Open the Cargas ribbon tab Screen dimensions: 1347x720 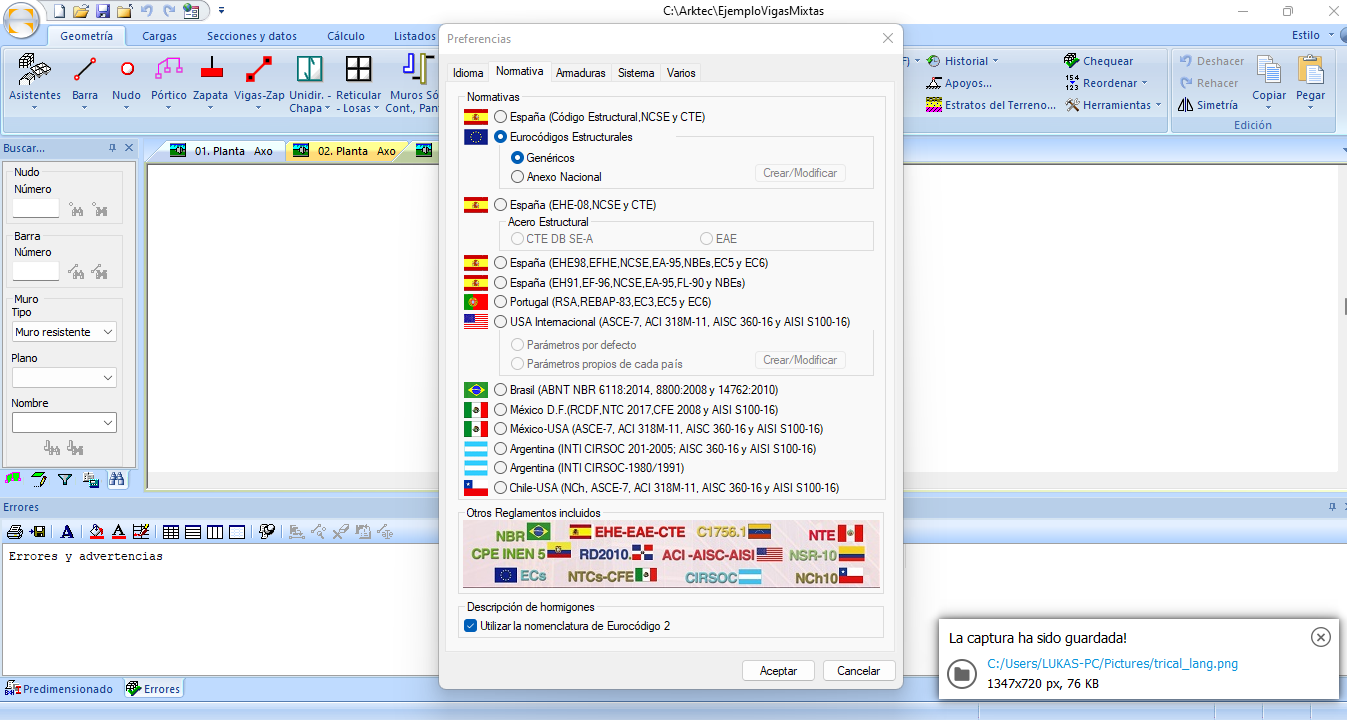click(x=160, y=36)
